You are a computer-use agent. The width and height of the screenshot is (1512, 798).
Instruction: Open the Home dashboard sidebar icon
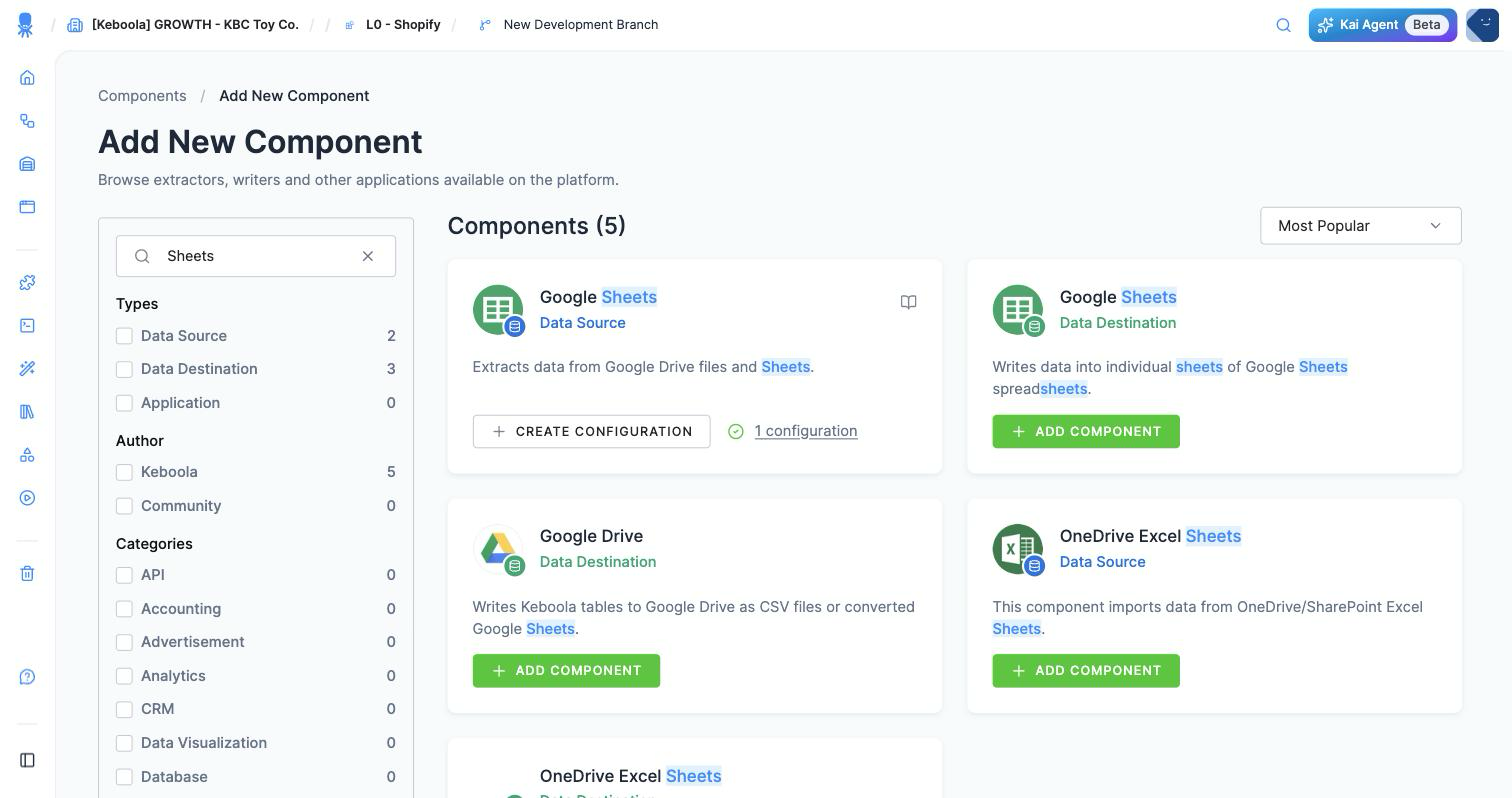[x=27, y=77]
